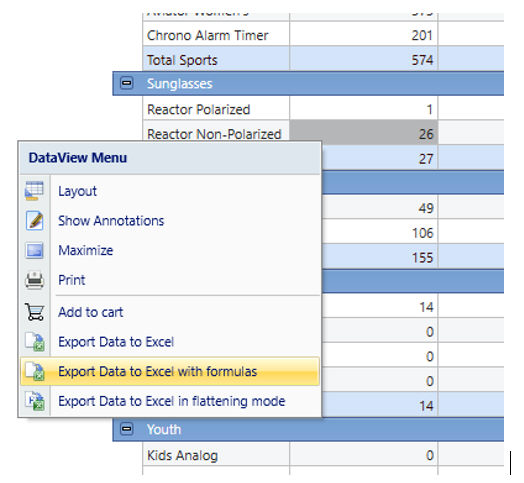Collapse the Youth group
The width and height of the screenshot is (524, 483).
pos(126,429)
